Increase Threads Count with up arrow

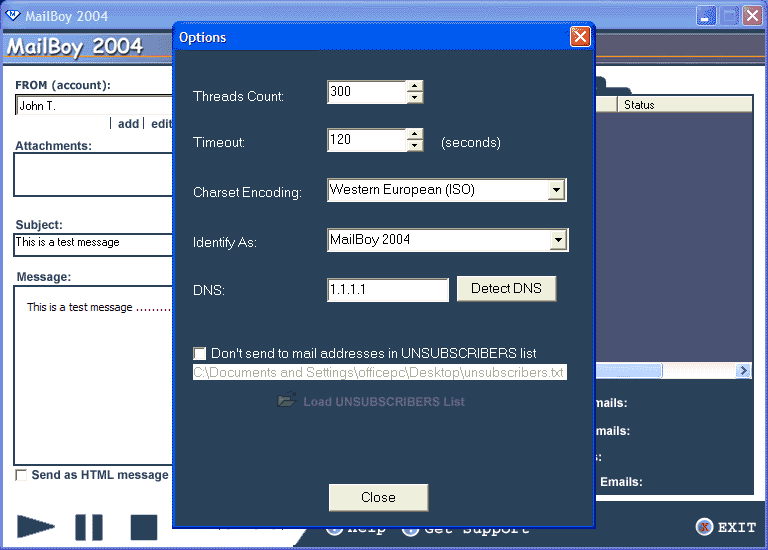[x=415, y=86]
